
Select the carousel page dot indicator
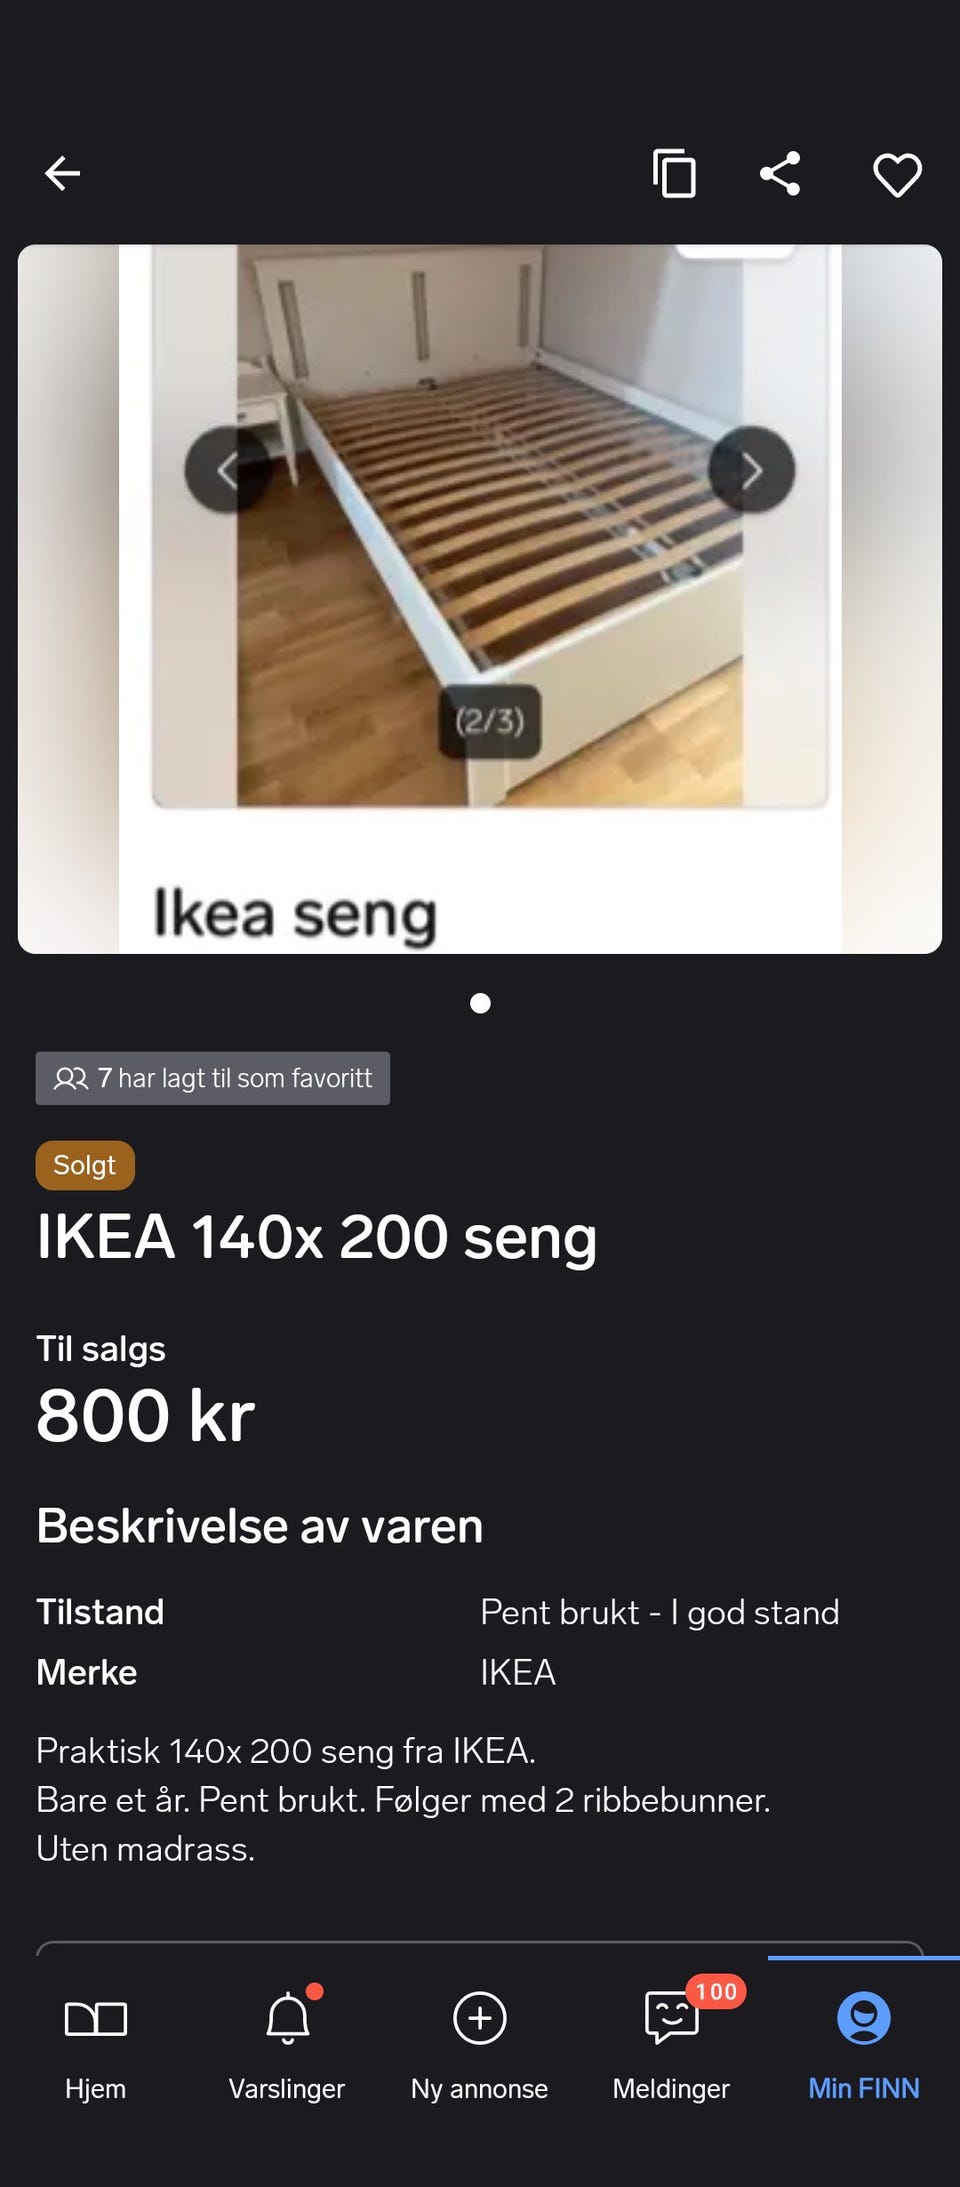click(x=480, y=1003)
